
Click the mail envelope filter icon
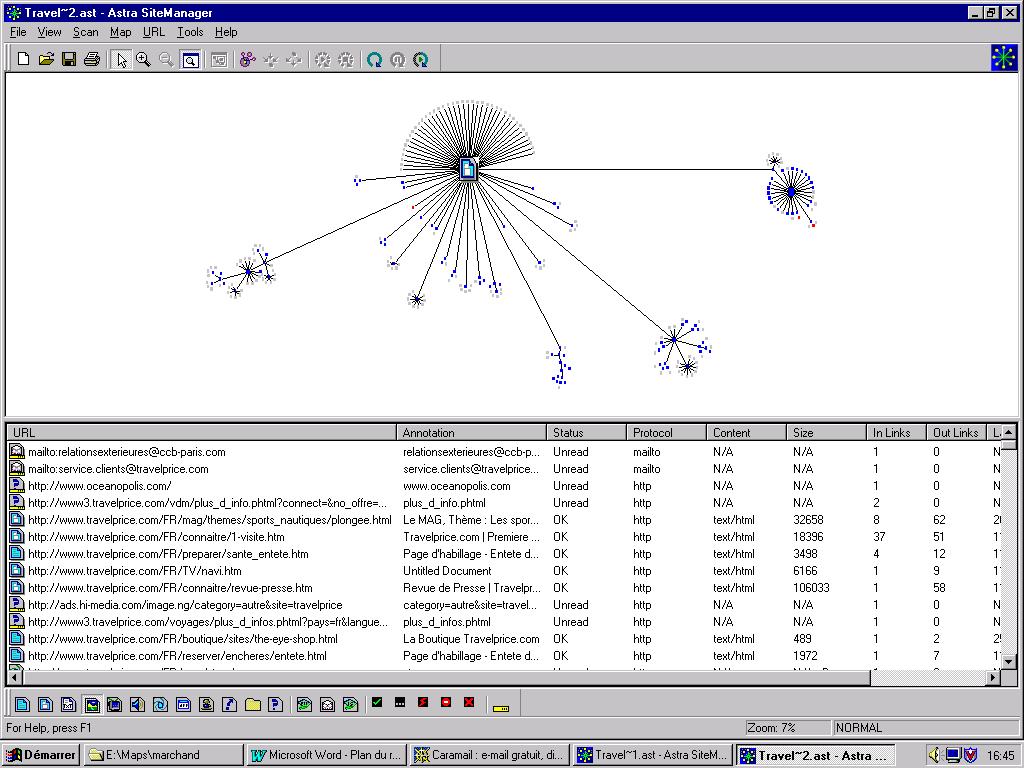coord(327,704)
